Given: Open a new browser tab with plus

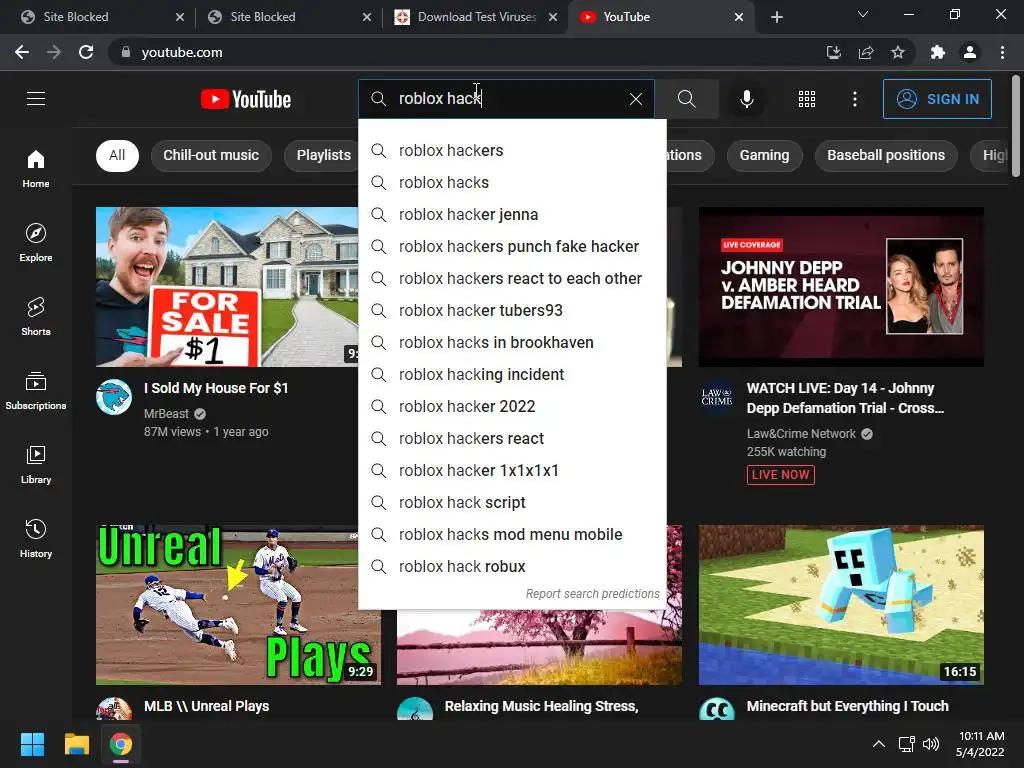Looking at the screenshot, I should tap(776, 17).
